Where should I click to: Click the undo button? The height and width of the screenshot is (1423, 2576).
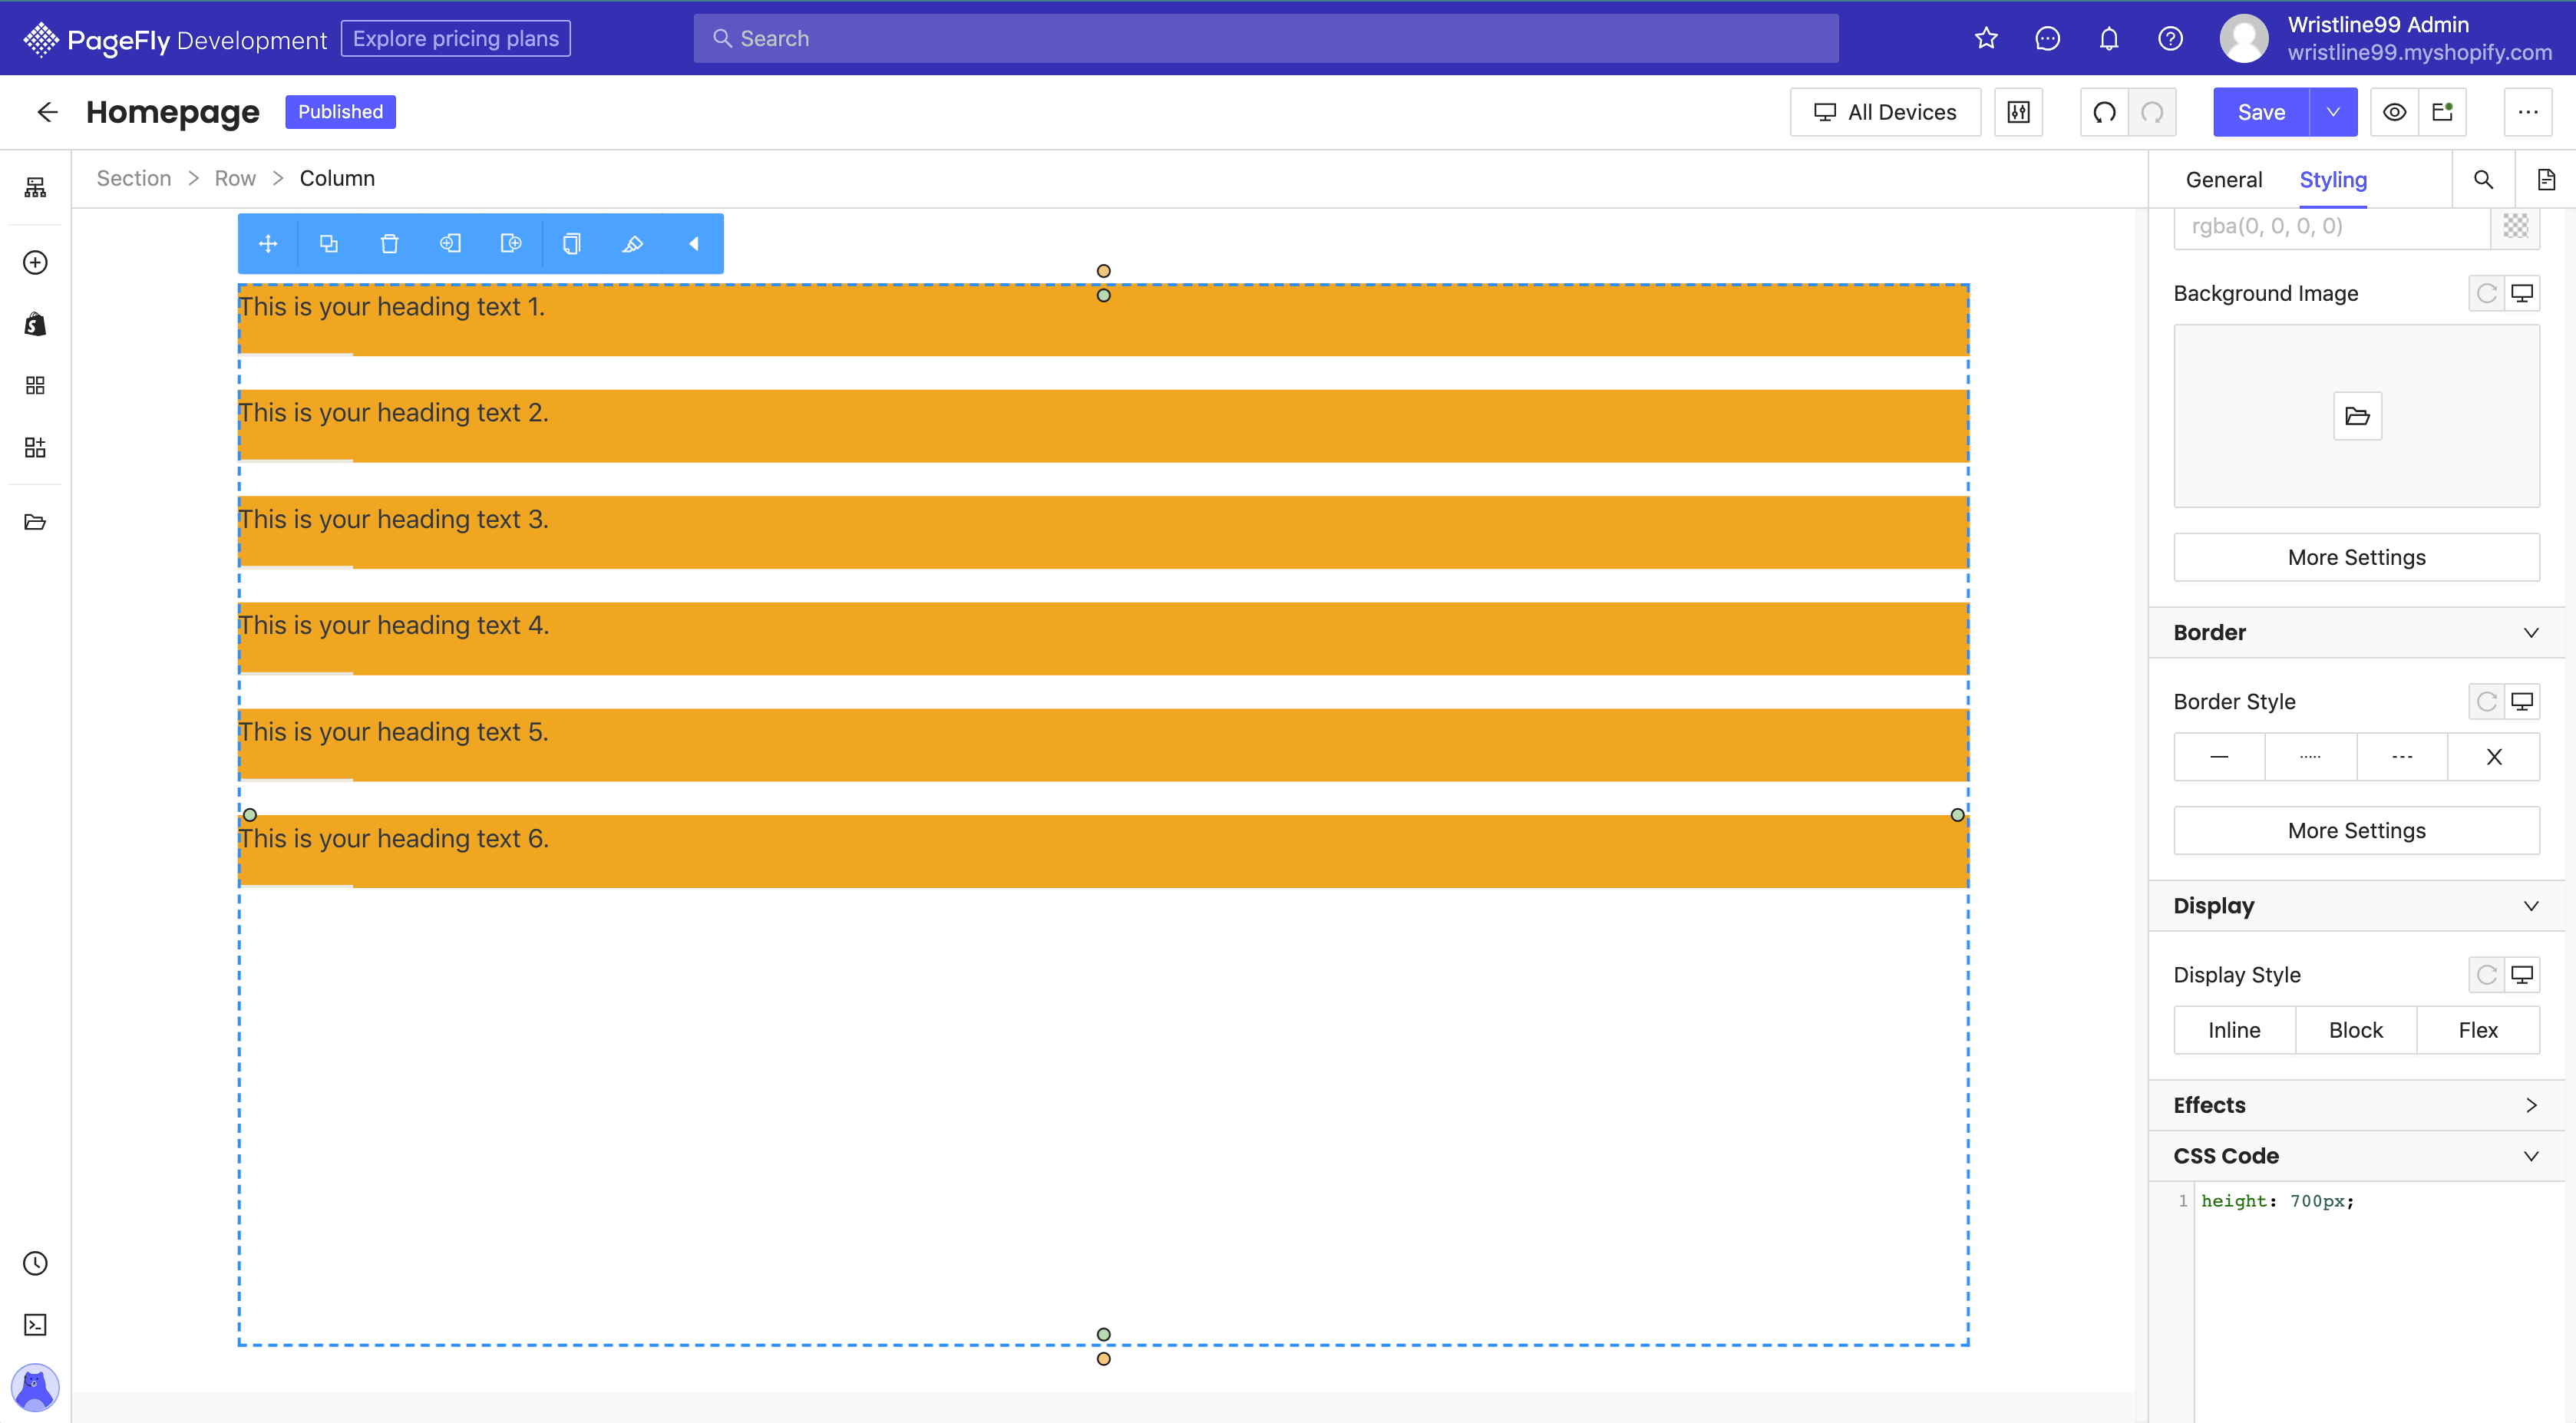pyautogui.click(x=2105, y=112)
